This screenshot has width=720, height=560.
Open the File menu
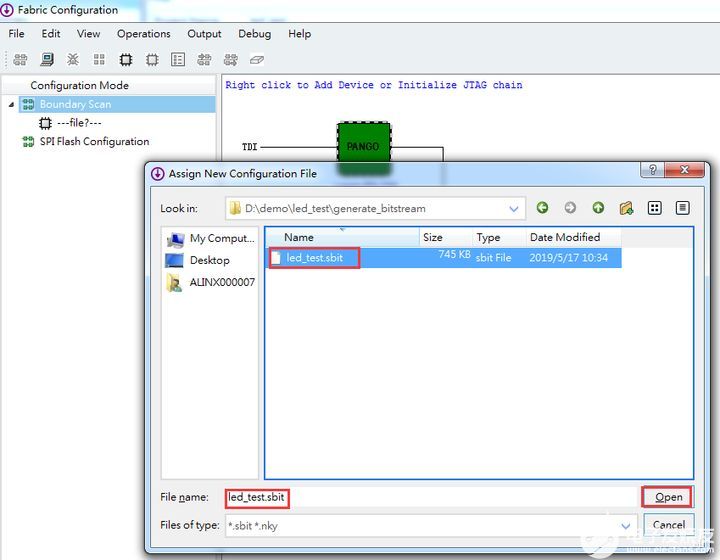pyautogui.click(x=17, y=34)
